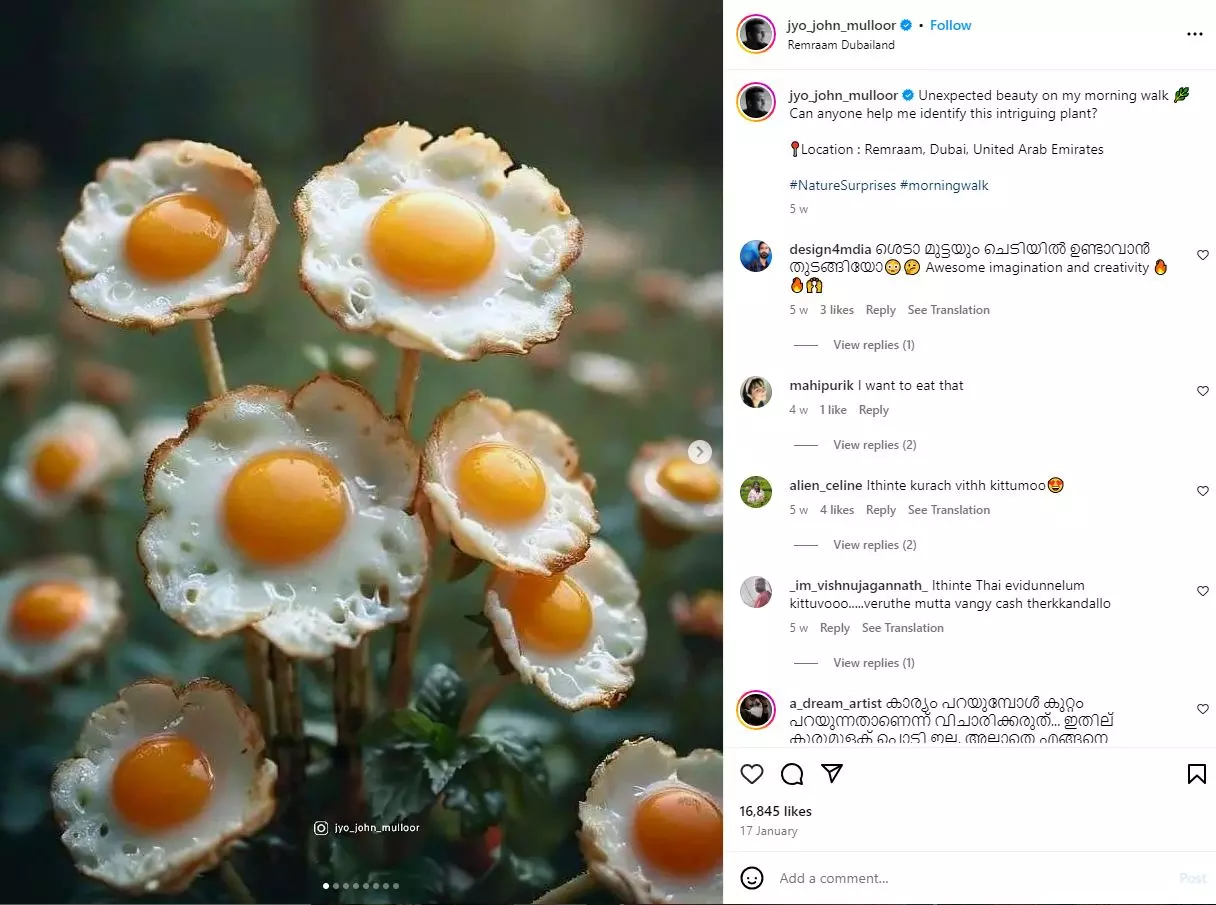Open the design4mdia profile avatar
This screenshot has width=1216, height=905.
[x=756, y=256]
